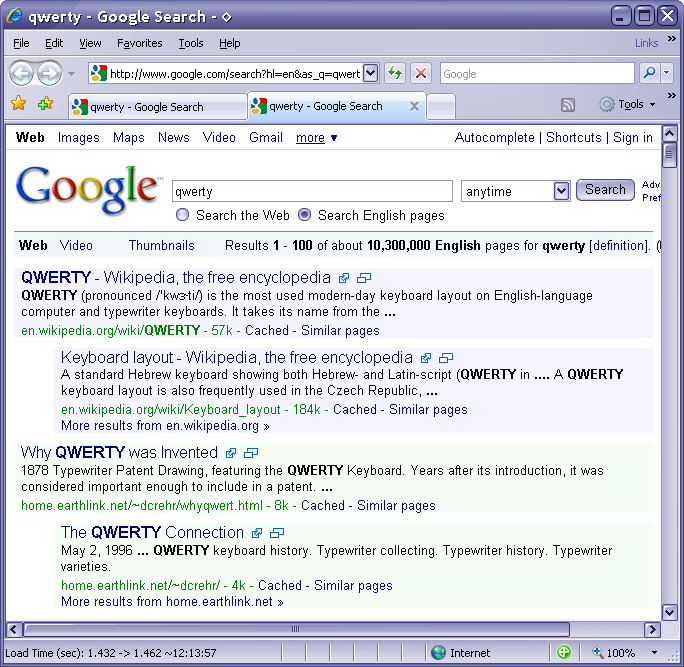Click the magnifier search icon in toolbar
Screen dimensions: 684x667
[649, 73]
